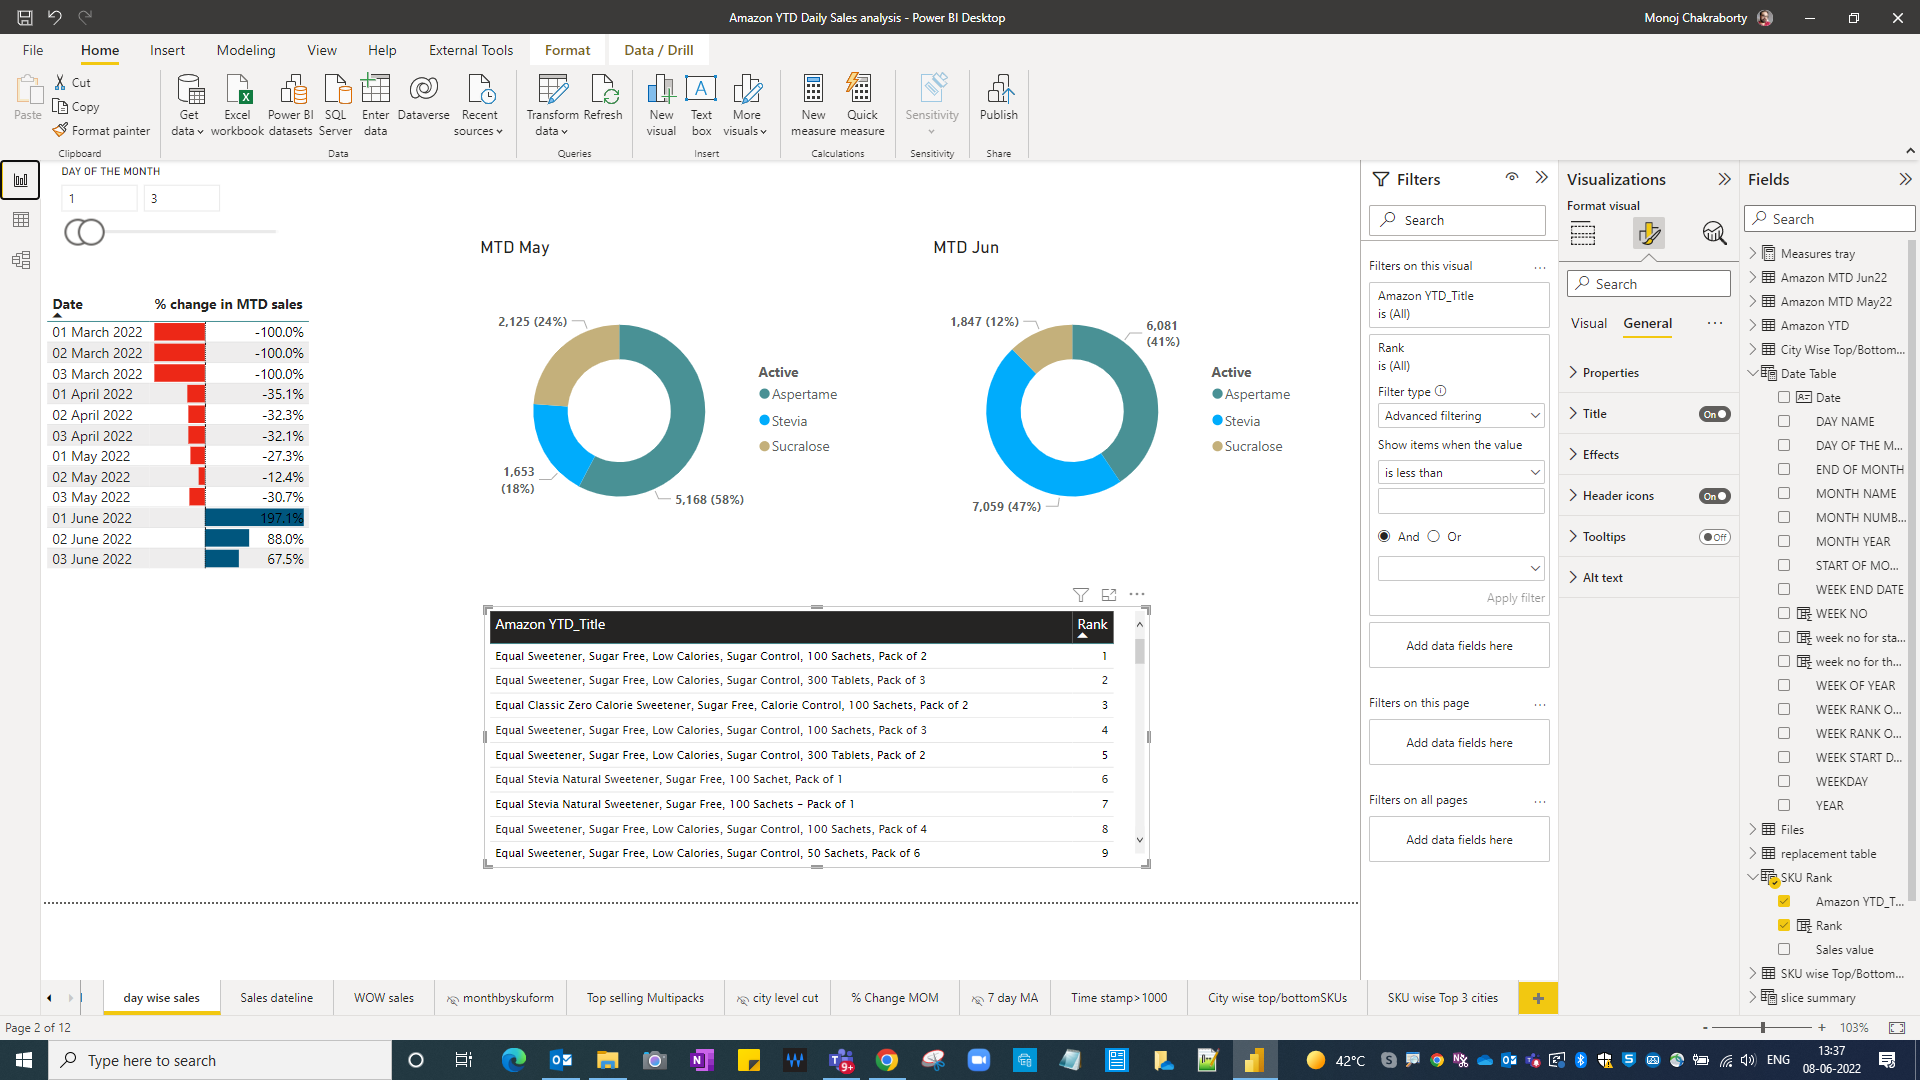Open Excel workbook data source

(237, 104)
